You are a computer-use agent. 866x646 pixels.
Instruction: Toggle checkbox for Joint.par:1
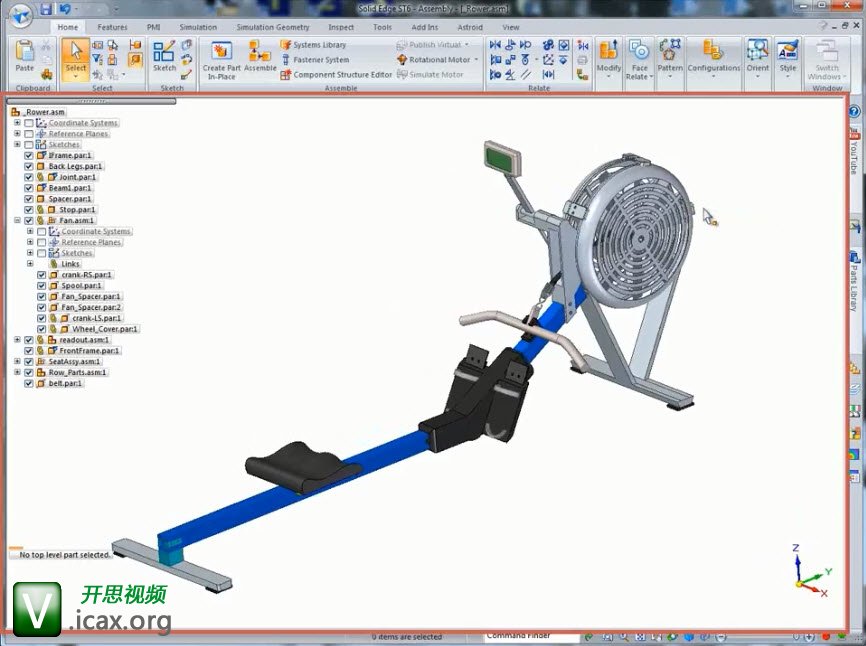point(29,177)
